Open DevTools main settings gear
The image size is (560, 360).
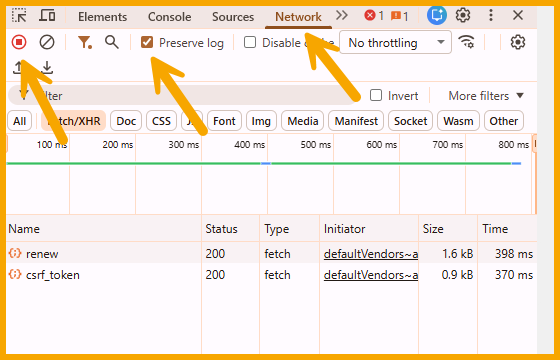(463, 15)
